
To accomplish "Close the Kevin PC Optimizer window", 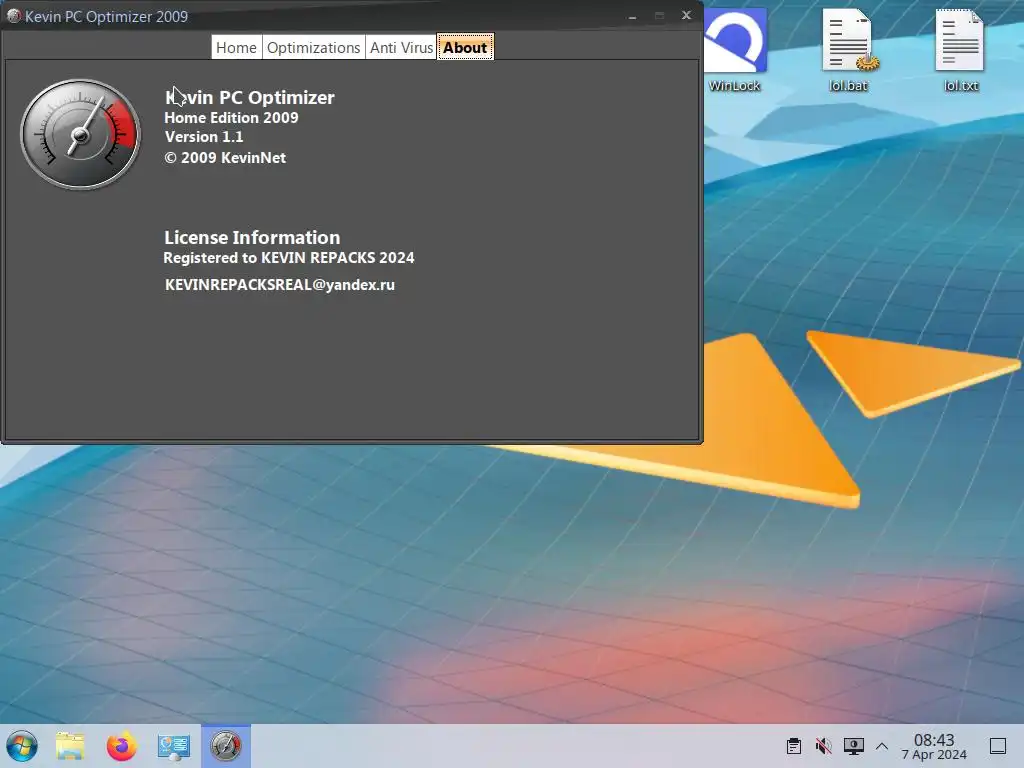I will (686, 16).
